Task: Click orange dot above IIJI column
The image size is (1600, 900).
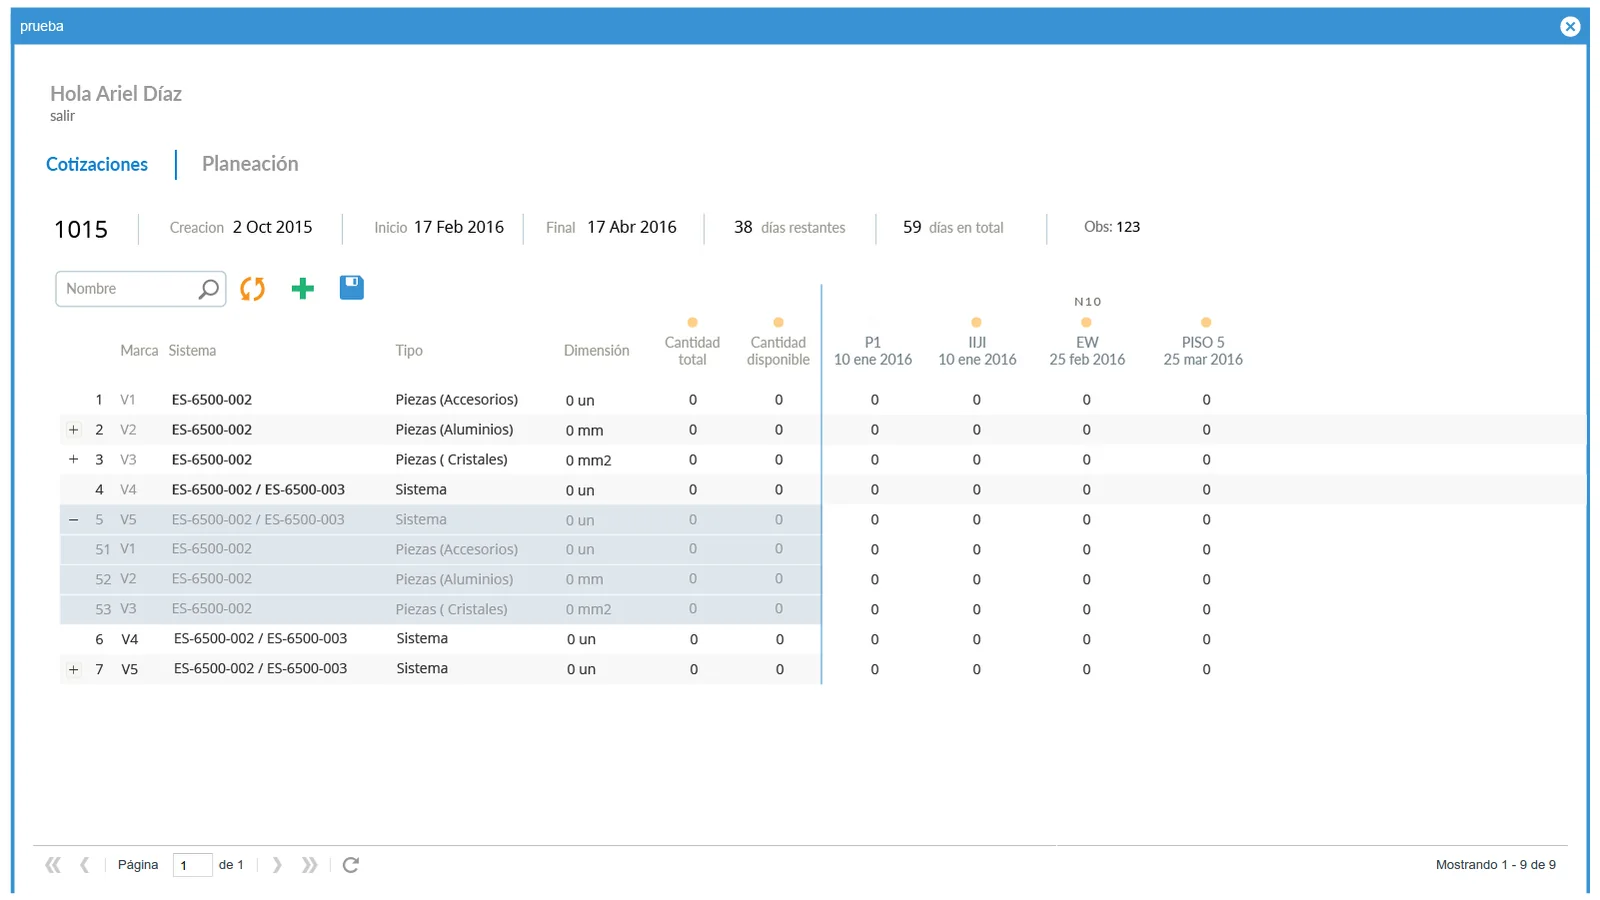Action: (x=976, y=322)
